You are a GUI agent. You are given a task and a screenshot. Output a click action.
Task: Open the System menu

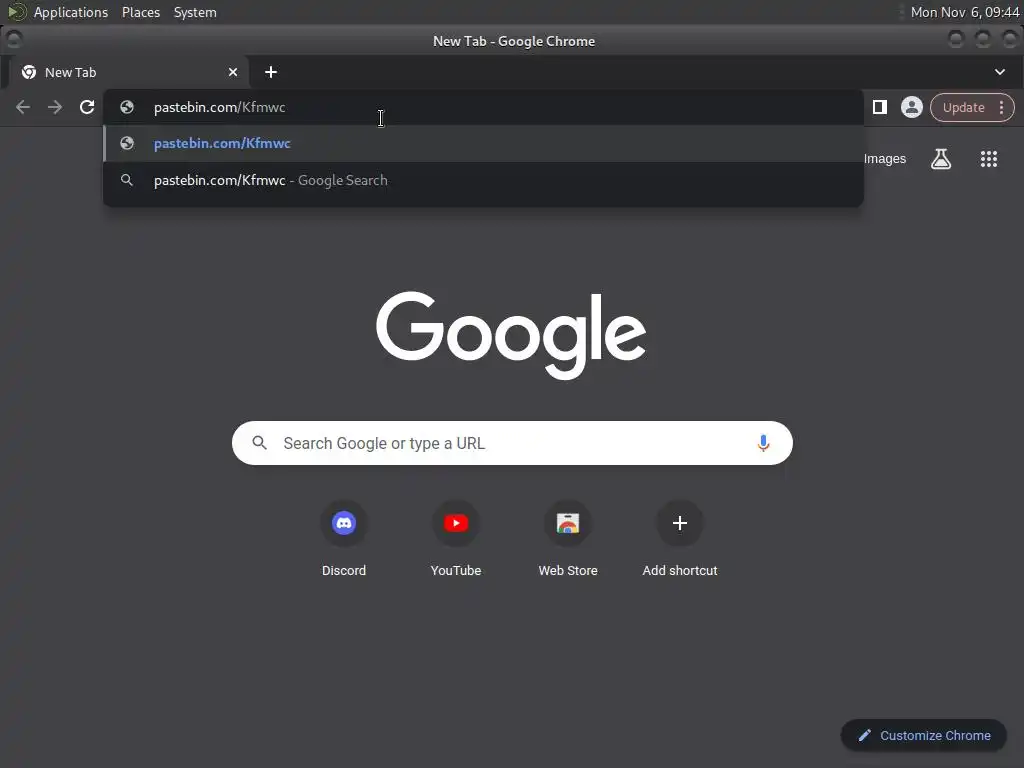pos(195,12)
